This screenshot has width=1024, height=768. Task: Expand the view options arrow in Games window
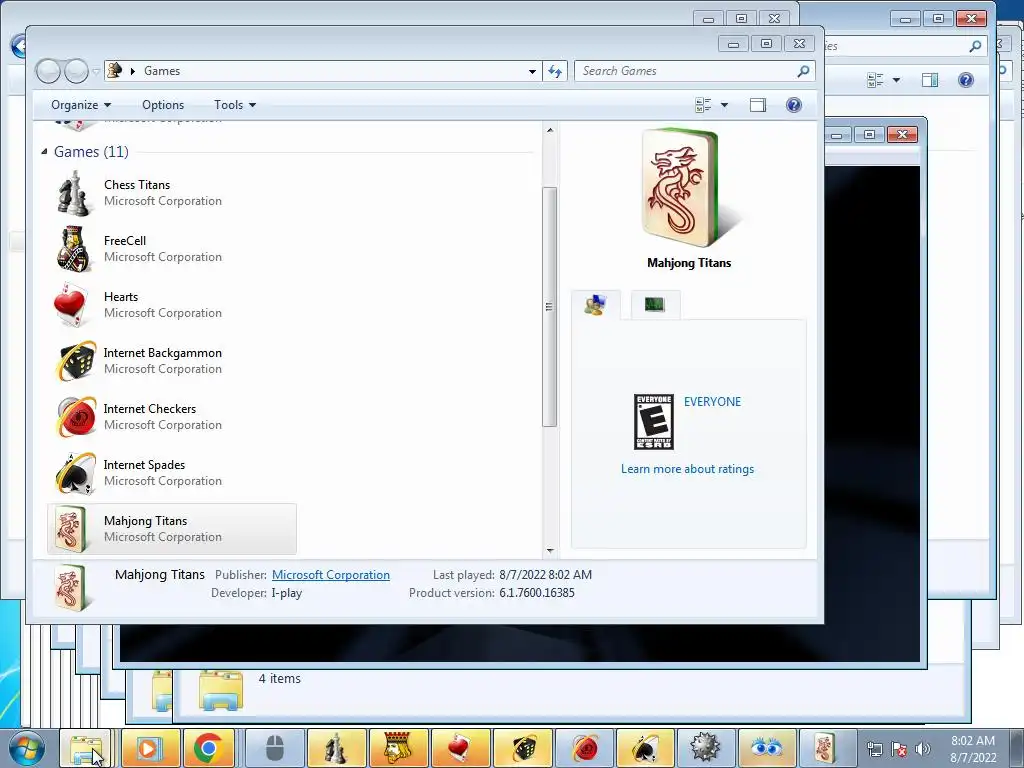point(724,105)
